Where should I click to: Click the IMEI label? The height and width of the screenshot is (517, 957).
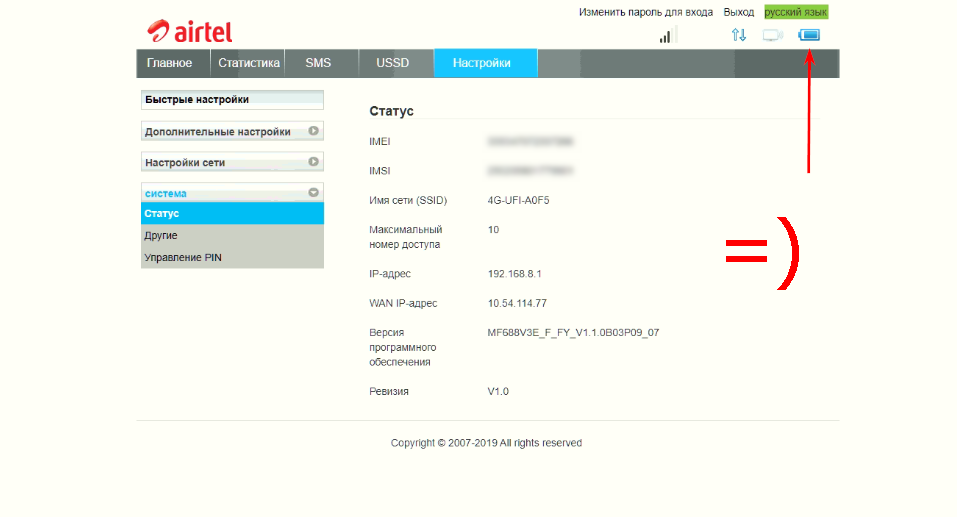coord(380,142)
